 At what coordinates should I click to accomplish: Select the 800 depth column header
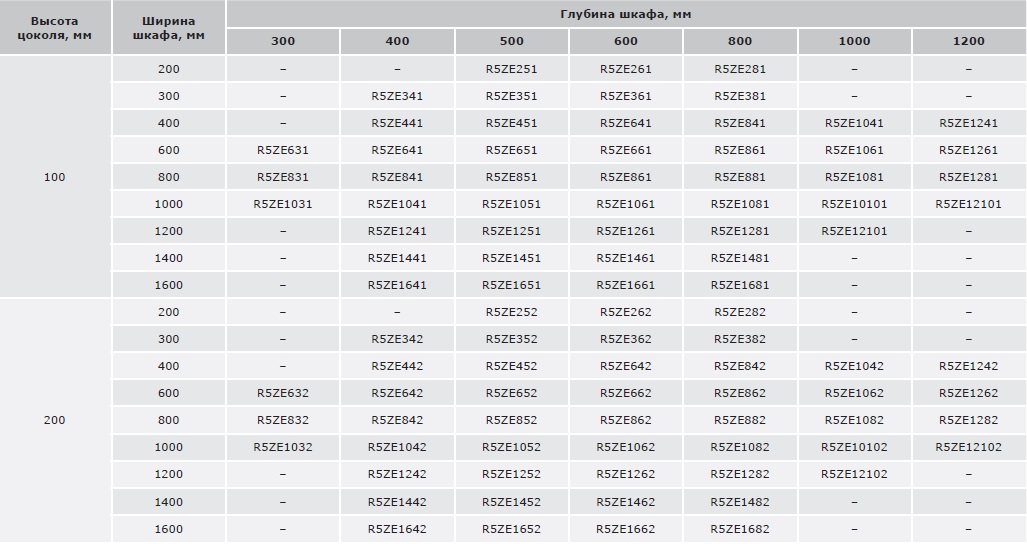(740, 41)
